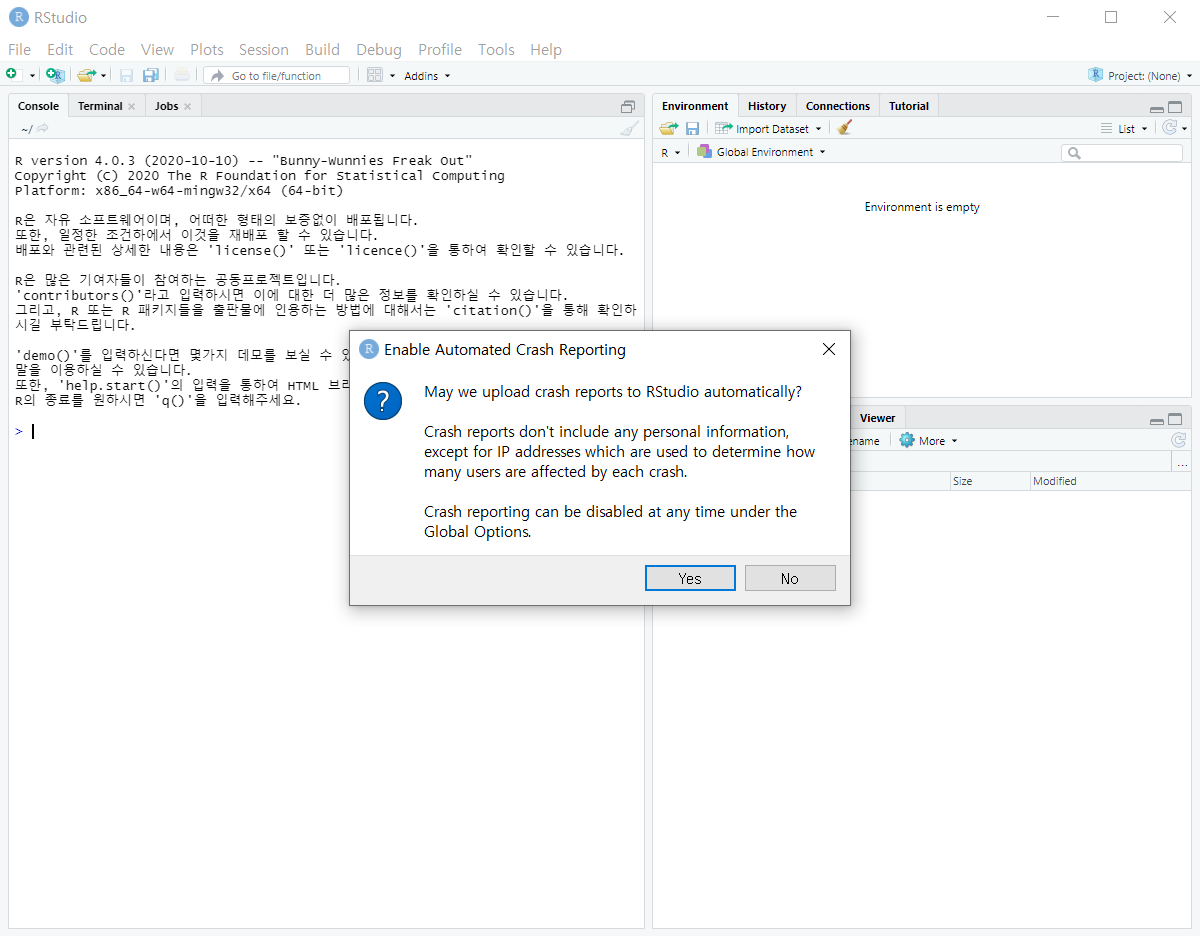Sort files by Modified column
The height and width of the screenshot is (936, 1200).
[x=1110, y=481]
